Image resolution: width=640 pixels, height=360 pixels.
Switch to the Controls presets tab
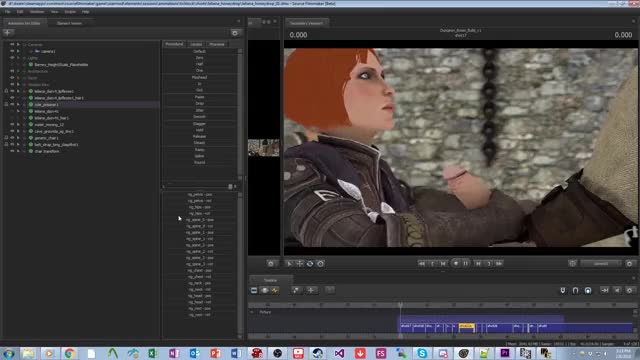pos(196,44)
